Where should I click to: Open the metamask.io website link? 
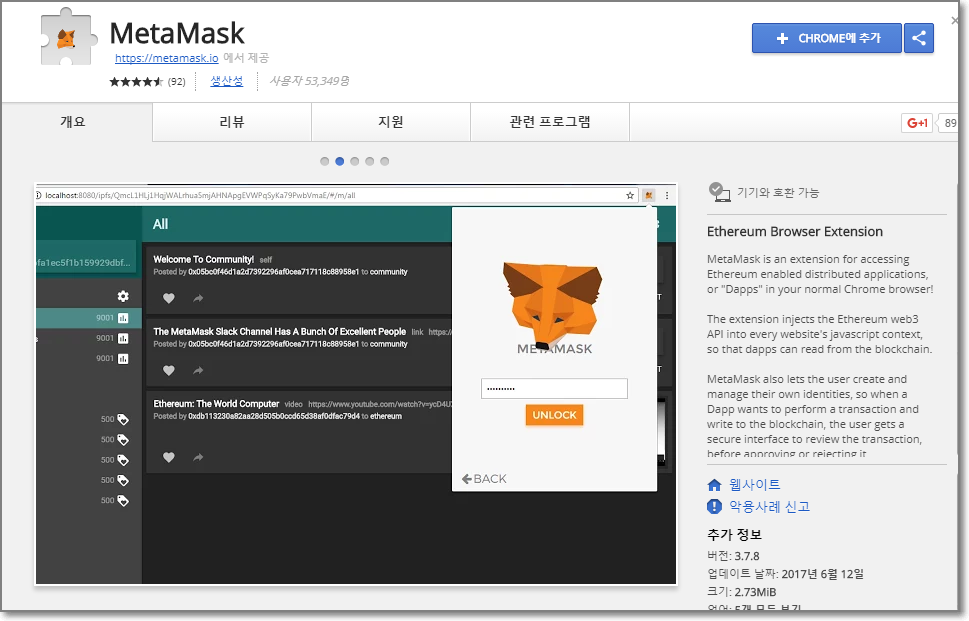click(x=166, y=58)
